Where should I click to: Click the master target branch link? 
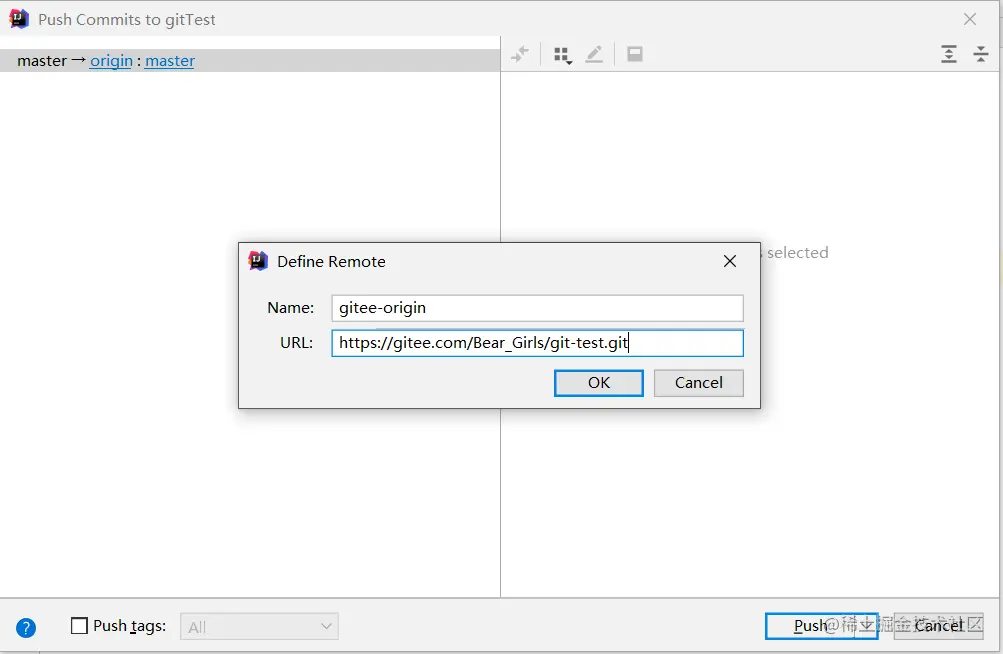pyautogui.click(x=170, y=61)
